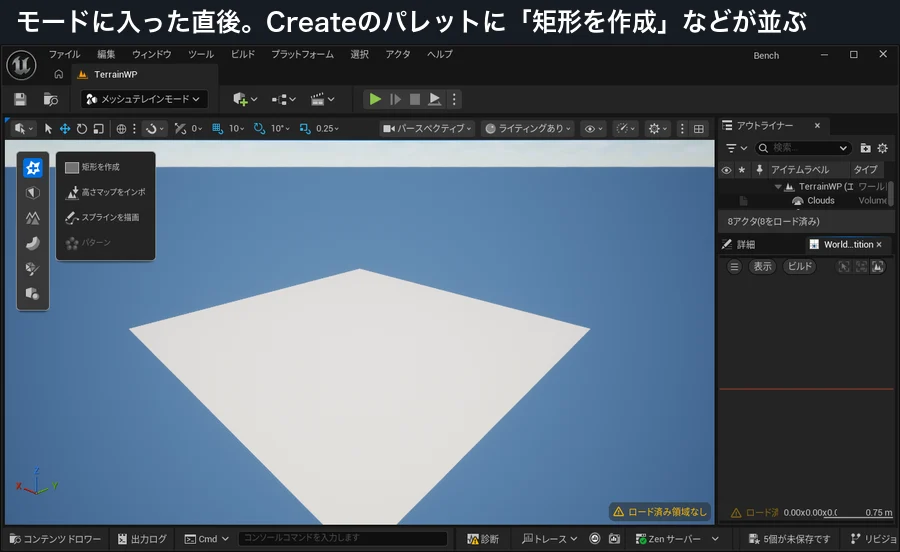Activate the Scale gizmo tool
This screenshot has width=900, height=552.
(99, 129)
